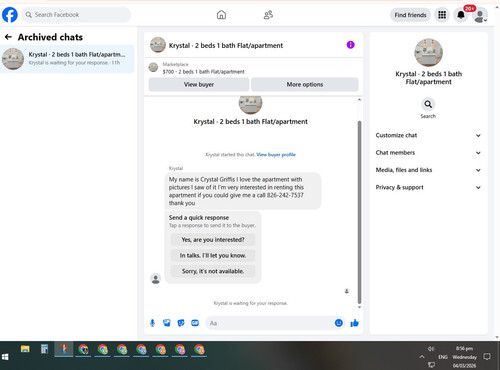Viewport: 500px width, 370px height.
Task: Send quick reply "Sorry, it's not available."
Action: click(x=213, y=271)
